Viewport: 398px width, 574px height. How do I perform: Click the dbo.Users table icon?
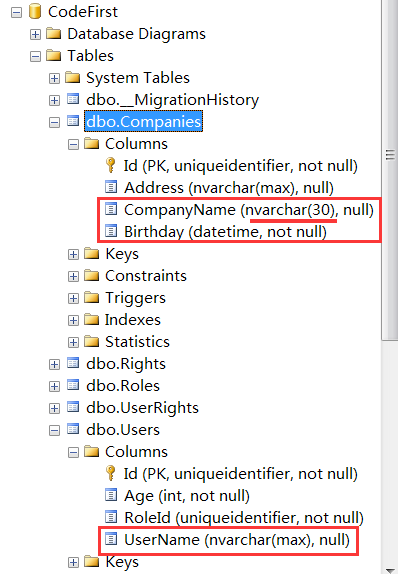pos(73,429)
